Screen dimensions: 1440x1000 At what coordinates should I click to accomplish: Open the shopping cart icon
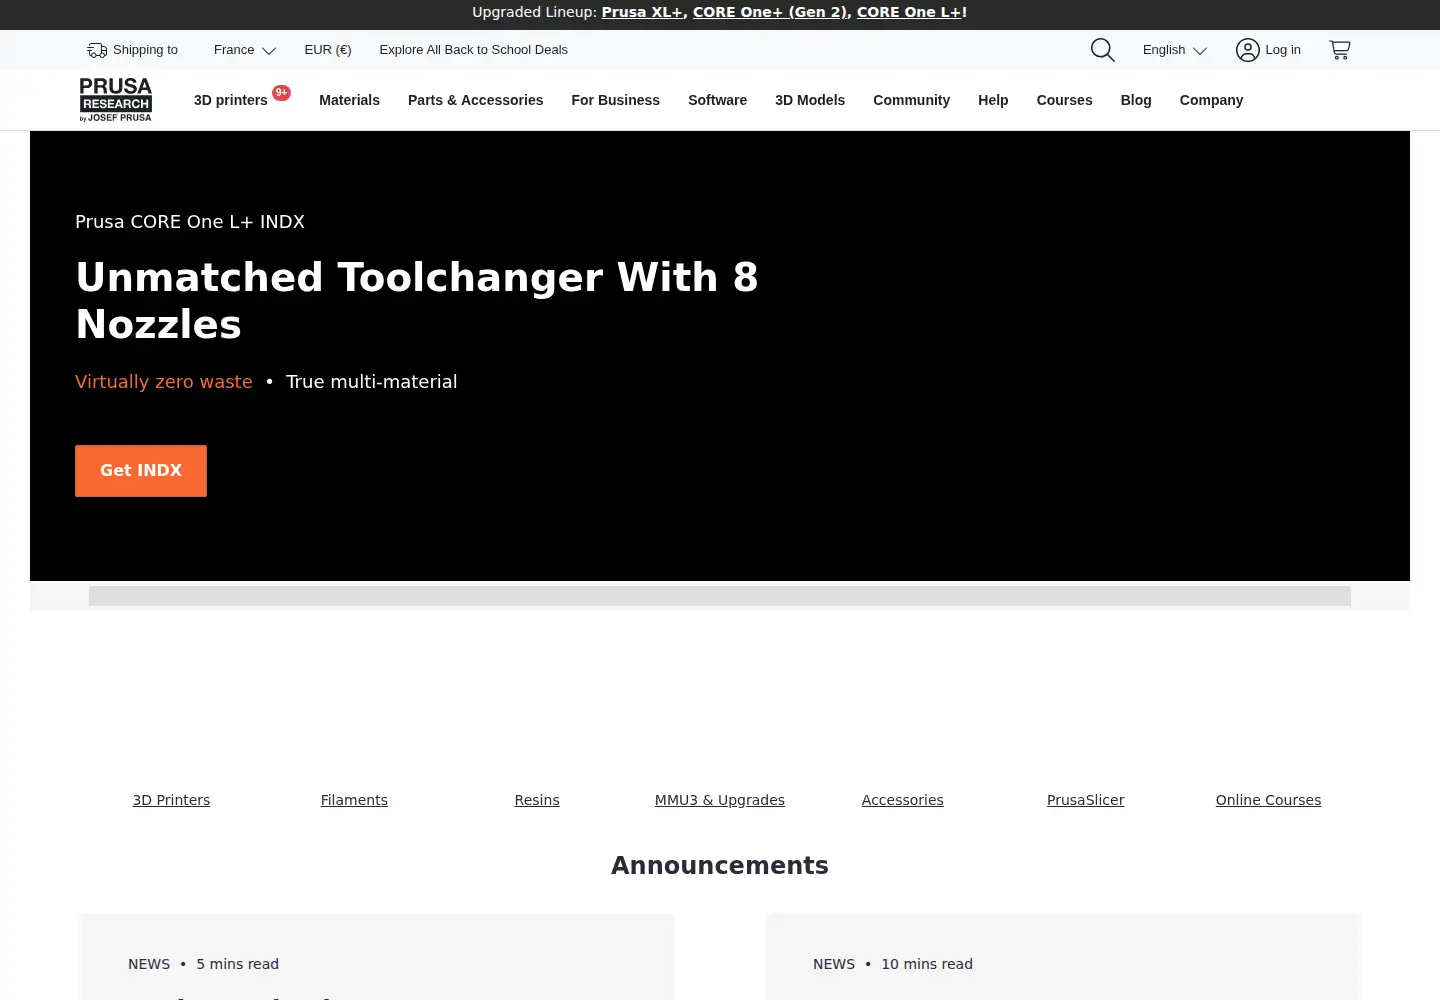click(1340, 50)
